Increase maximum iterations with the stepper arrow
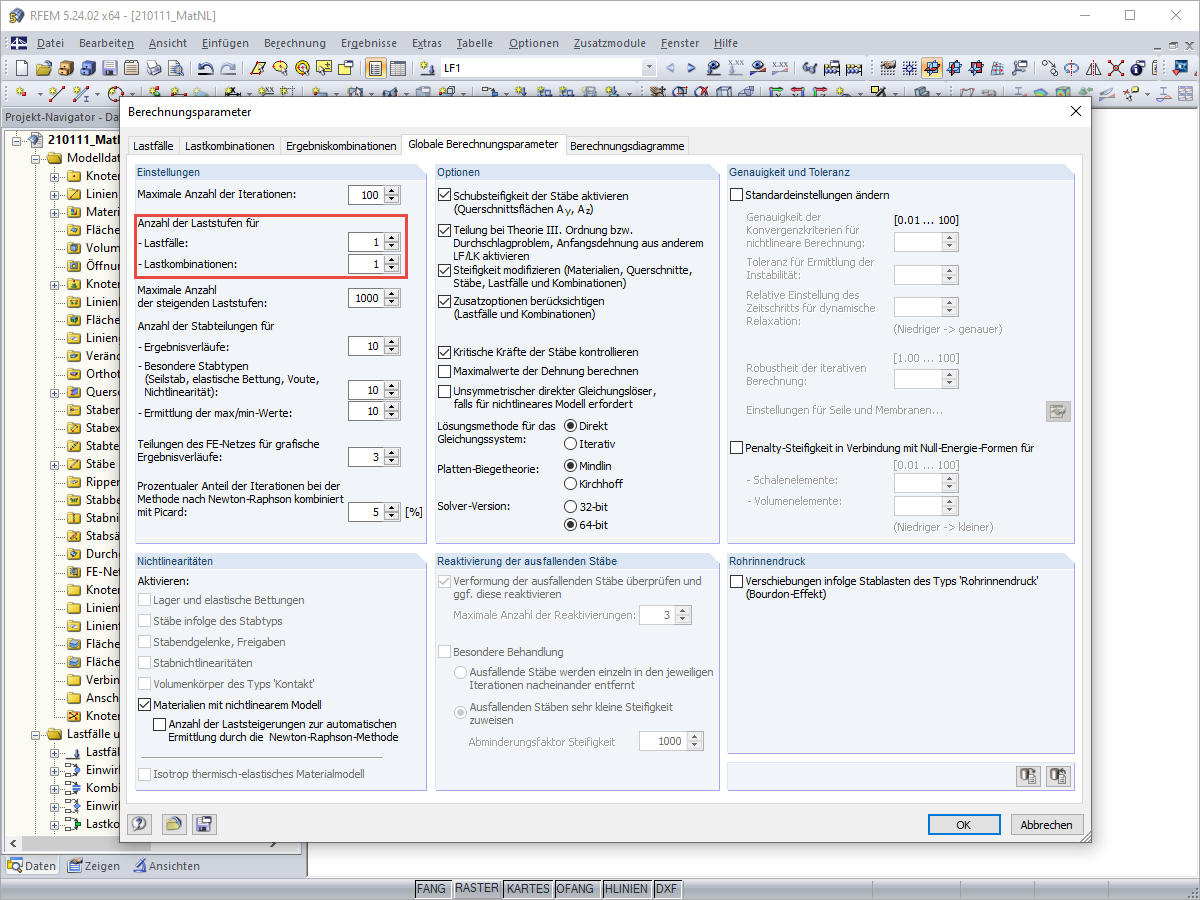Viewport: 1200px width, 900px height. (390, 190)
